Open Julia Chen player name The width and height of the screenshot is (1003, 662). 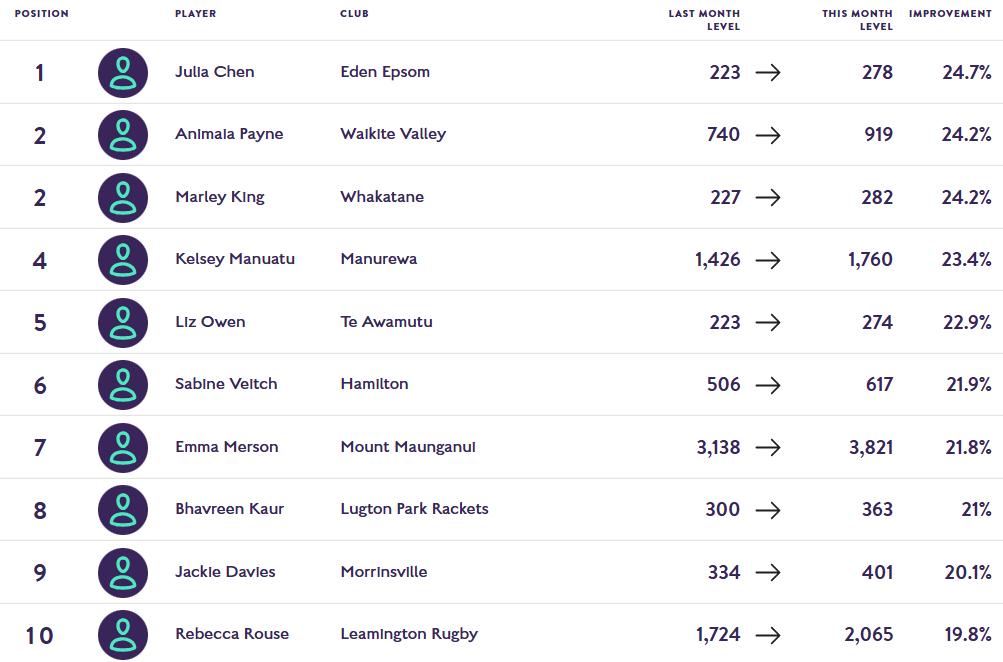[x=214, y=72]
